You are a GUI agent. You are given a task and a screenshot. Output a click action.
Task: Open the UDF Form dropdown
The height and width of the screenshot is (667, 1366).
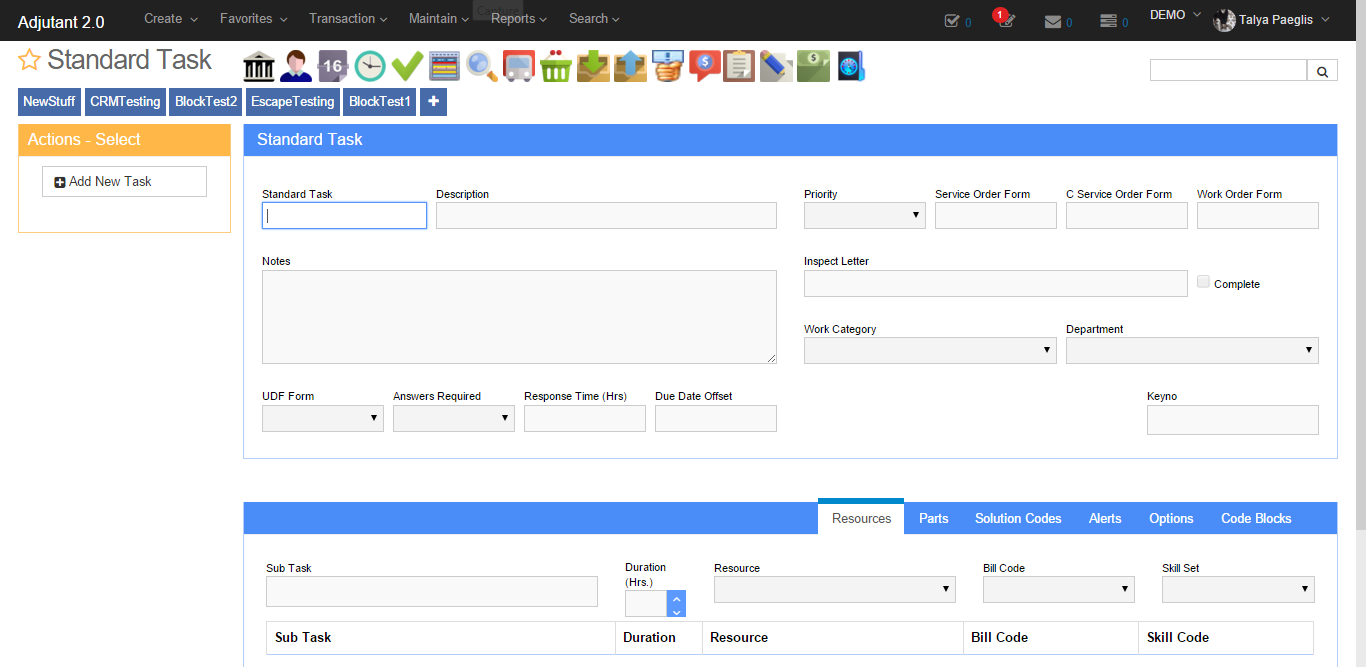point(322,418)
